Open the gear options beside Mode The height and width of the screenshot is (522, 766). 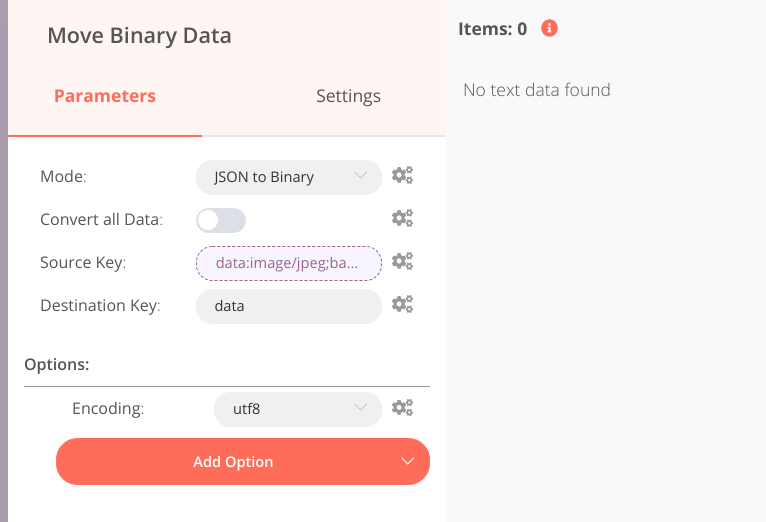coord(402,175)
